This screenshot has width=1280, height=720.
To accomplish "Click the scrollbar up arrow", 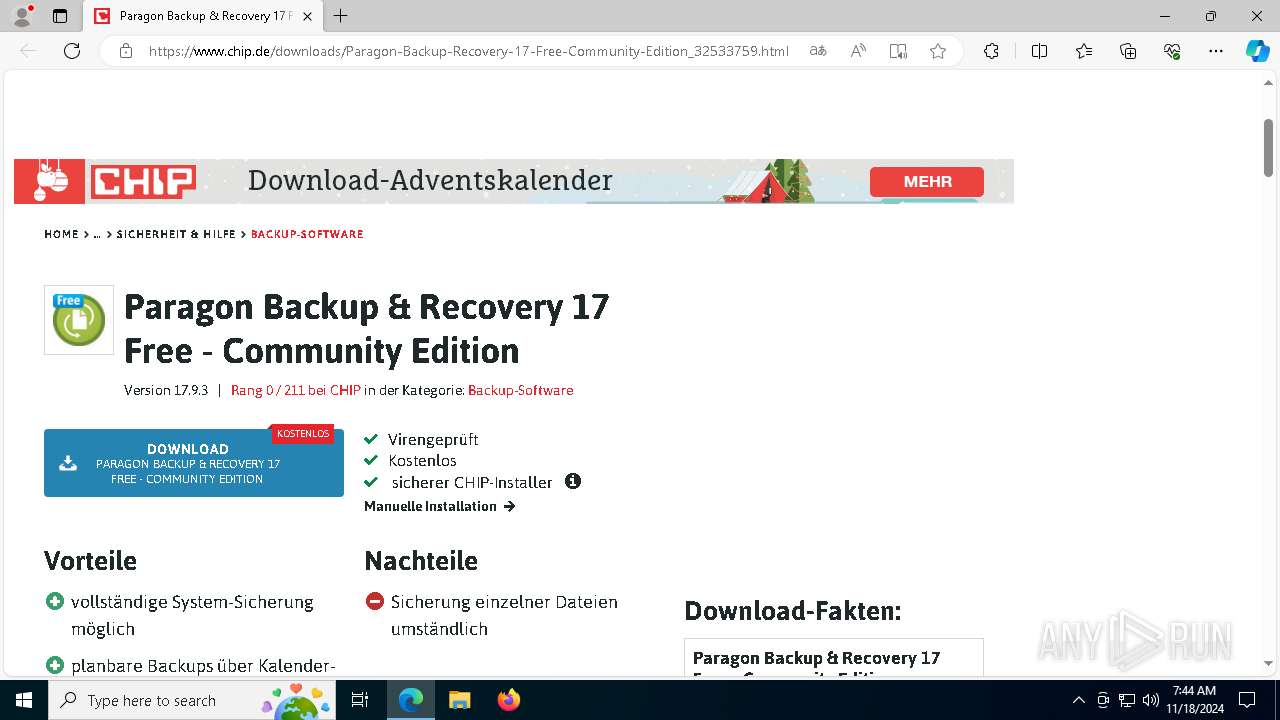I will [1268, 84].
